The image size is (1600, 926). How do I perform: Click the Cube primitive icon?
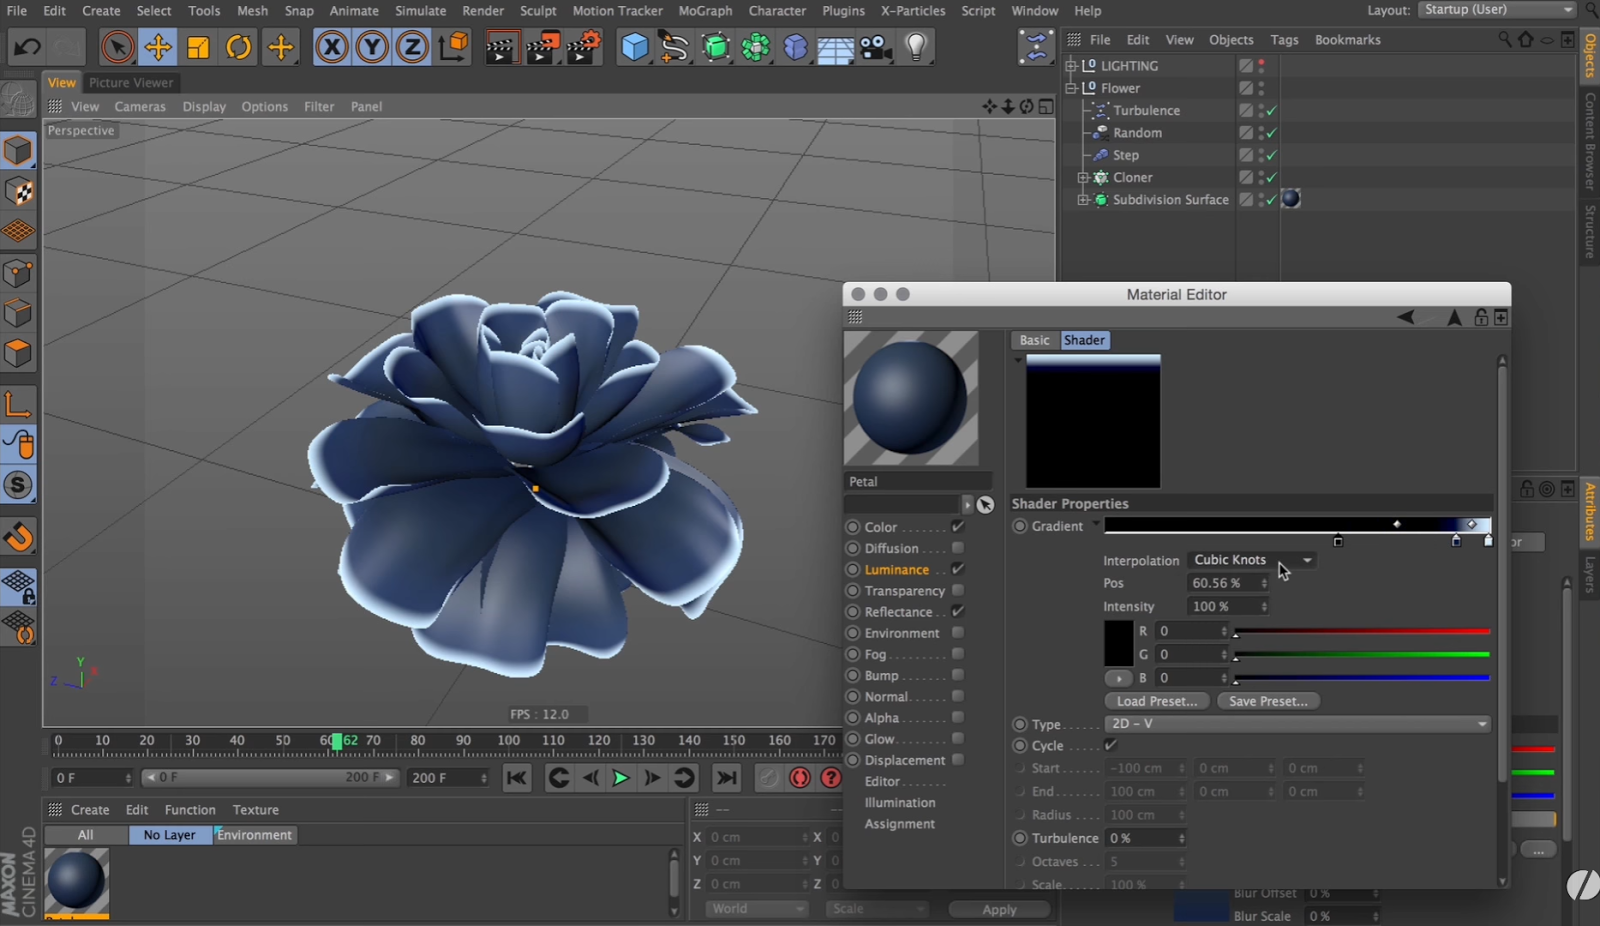[x=634, y=47]
